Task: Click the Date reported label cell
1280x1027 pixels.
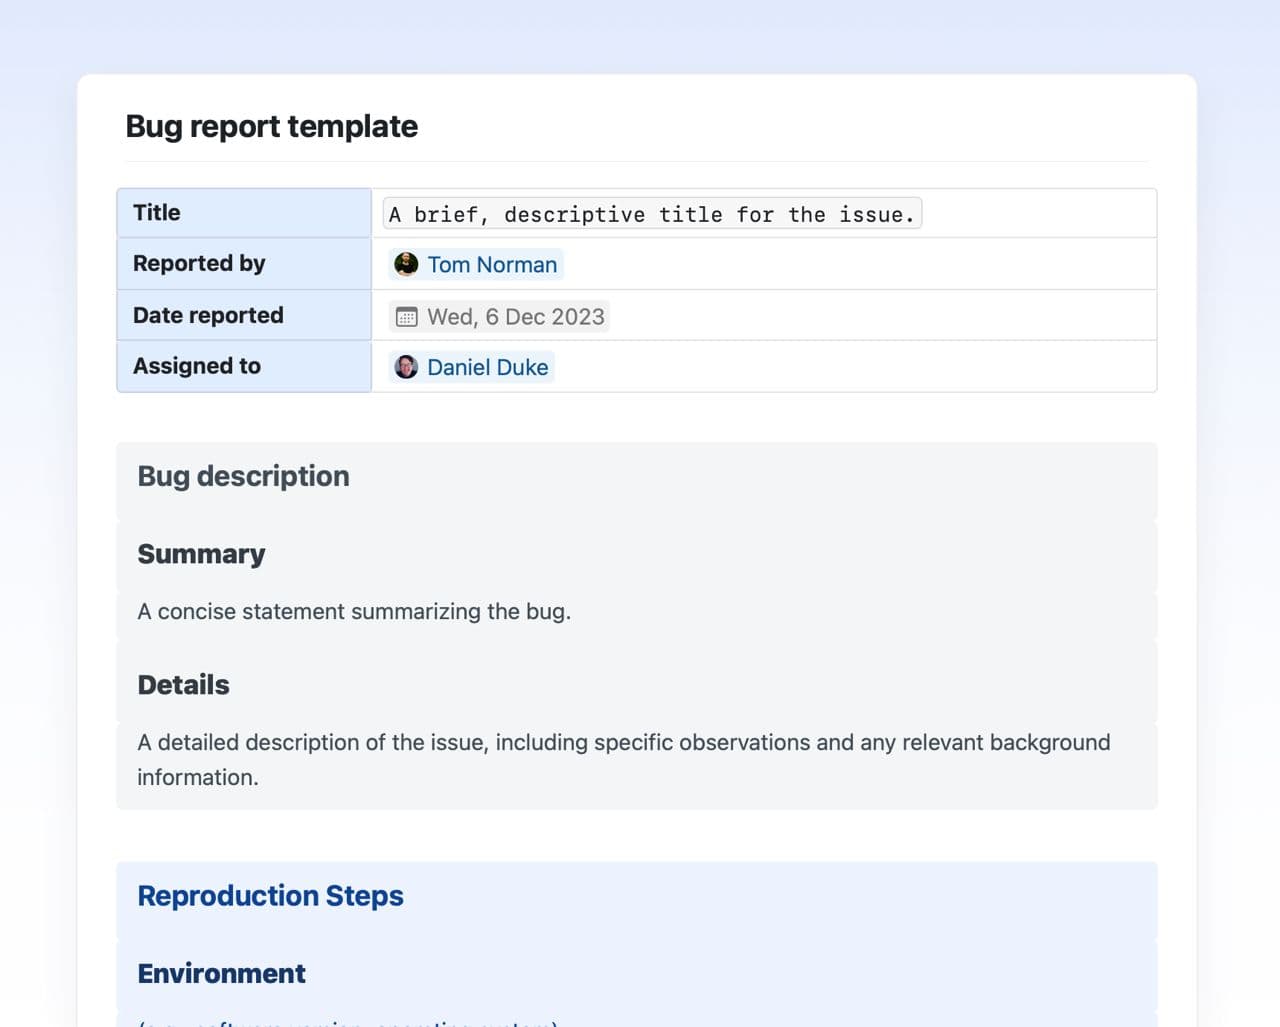Action: point(244,316)
